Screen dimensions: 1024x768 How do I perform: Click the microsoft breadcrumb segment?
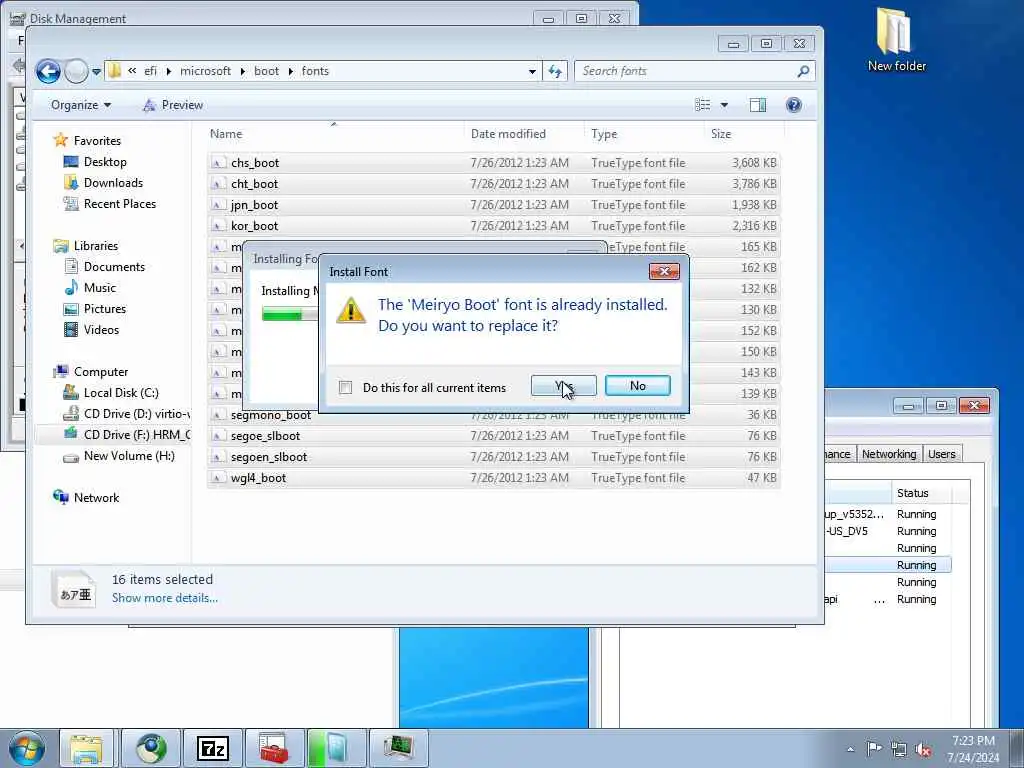(205, 71)
